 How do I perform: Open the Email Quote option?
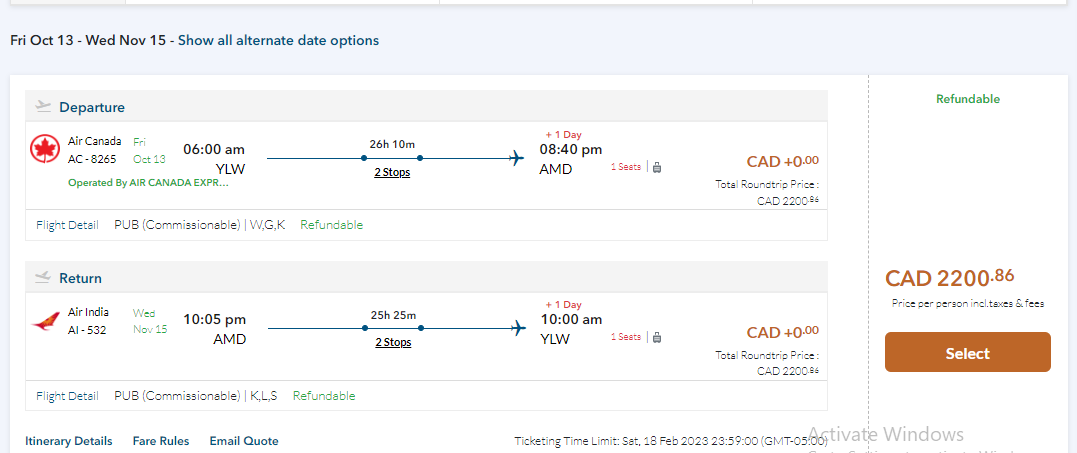tap(244, 441)
